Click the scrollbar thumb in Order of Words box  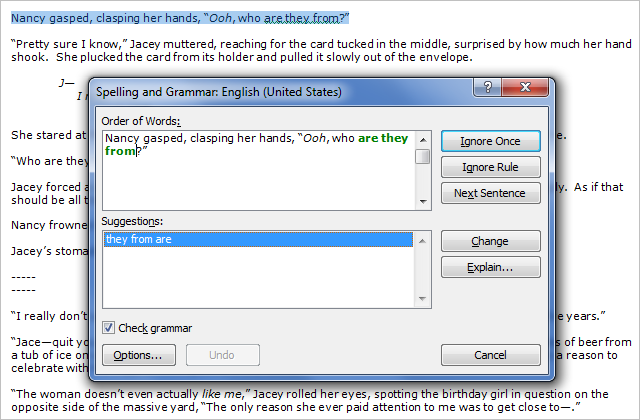point(423,156)
